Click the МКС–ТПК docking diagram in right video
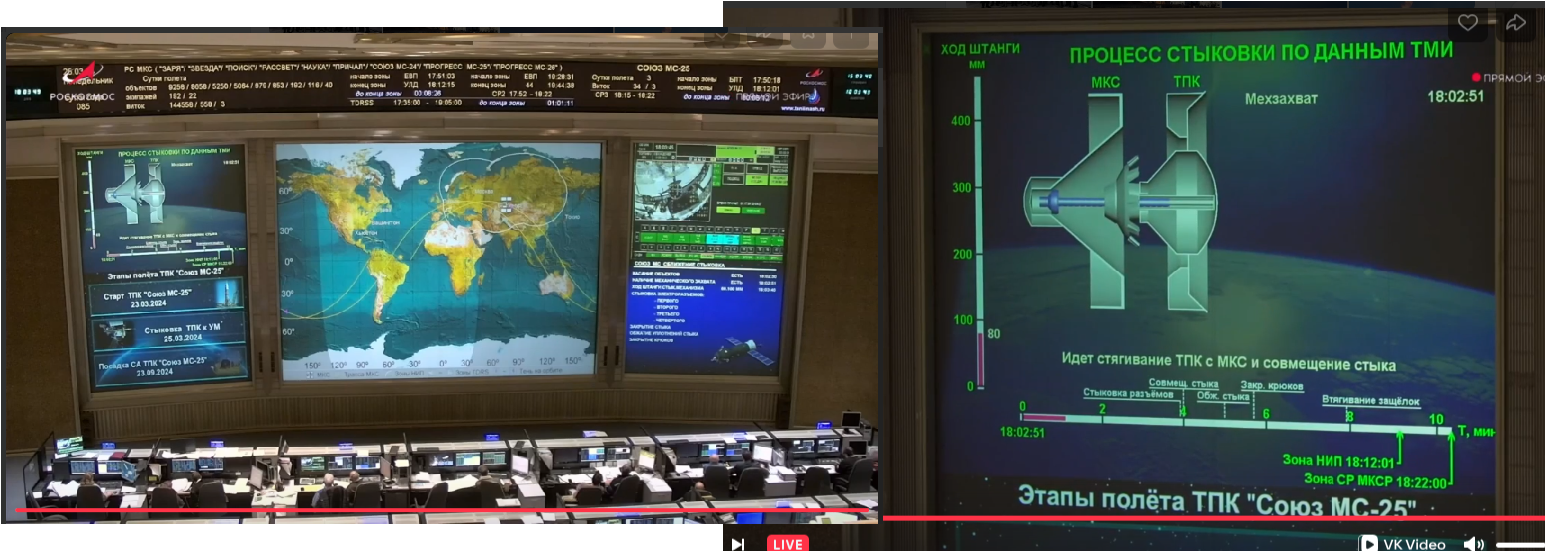Image resolution: width=1545 pixels, height=551 pixels. point(1120,200)
